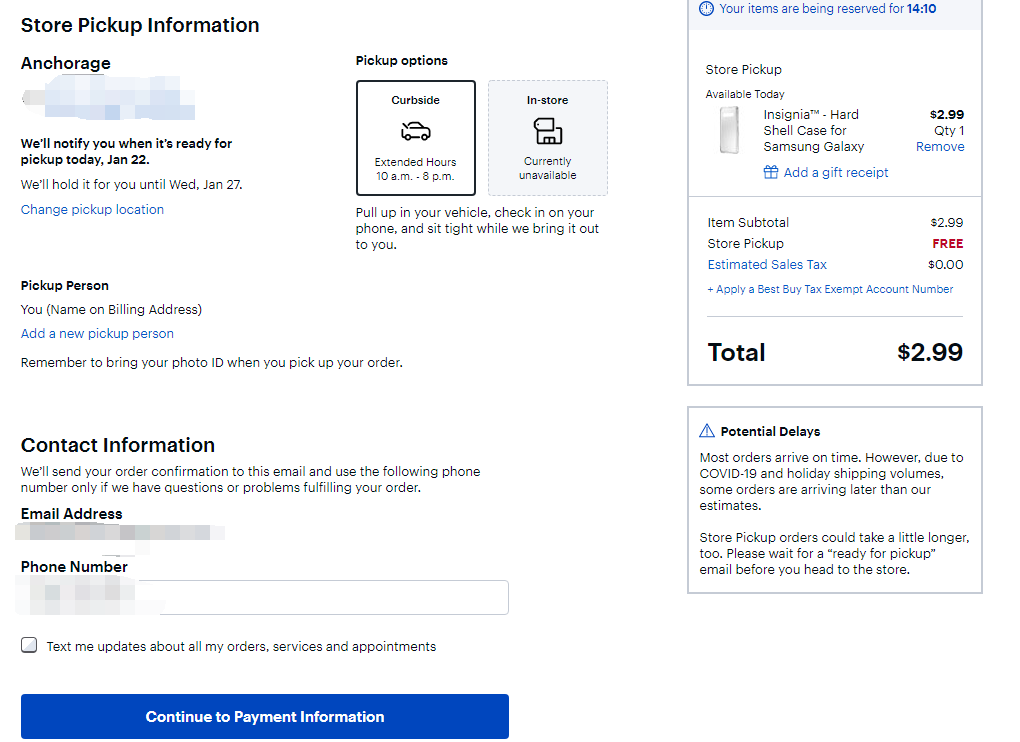Click the curbside car icon
The image size is (1020, 742).
coord(415,131)
